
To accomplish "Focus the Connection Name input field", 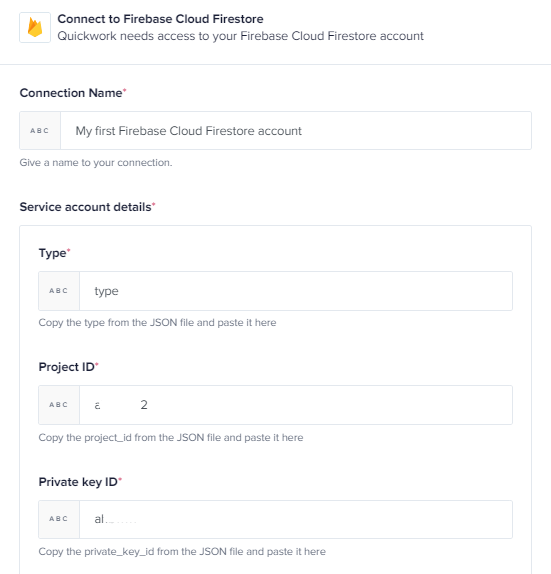I will coord(296,131).
